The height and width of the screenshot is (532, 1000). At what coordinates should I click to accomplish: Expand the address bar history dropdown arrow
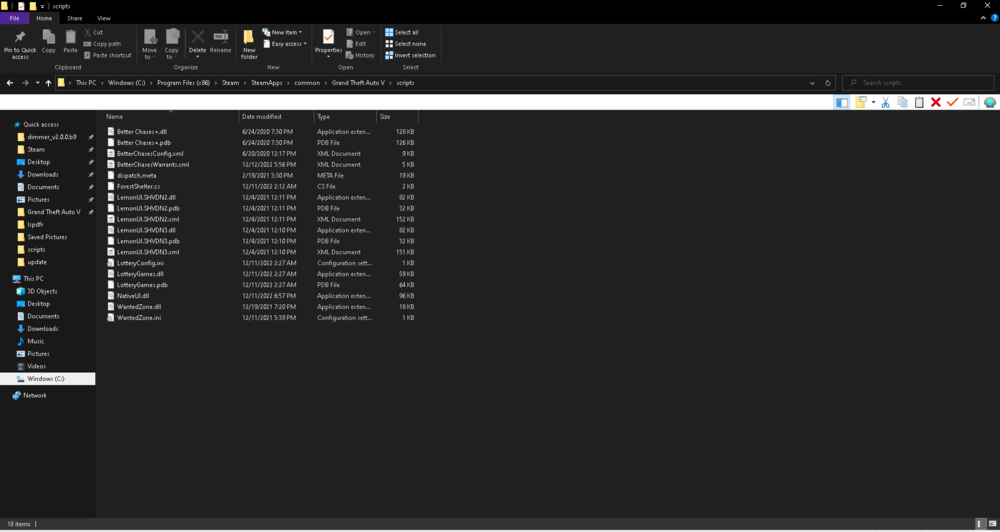point(812,83)
